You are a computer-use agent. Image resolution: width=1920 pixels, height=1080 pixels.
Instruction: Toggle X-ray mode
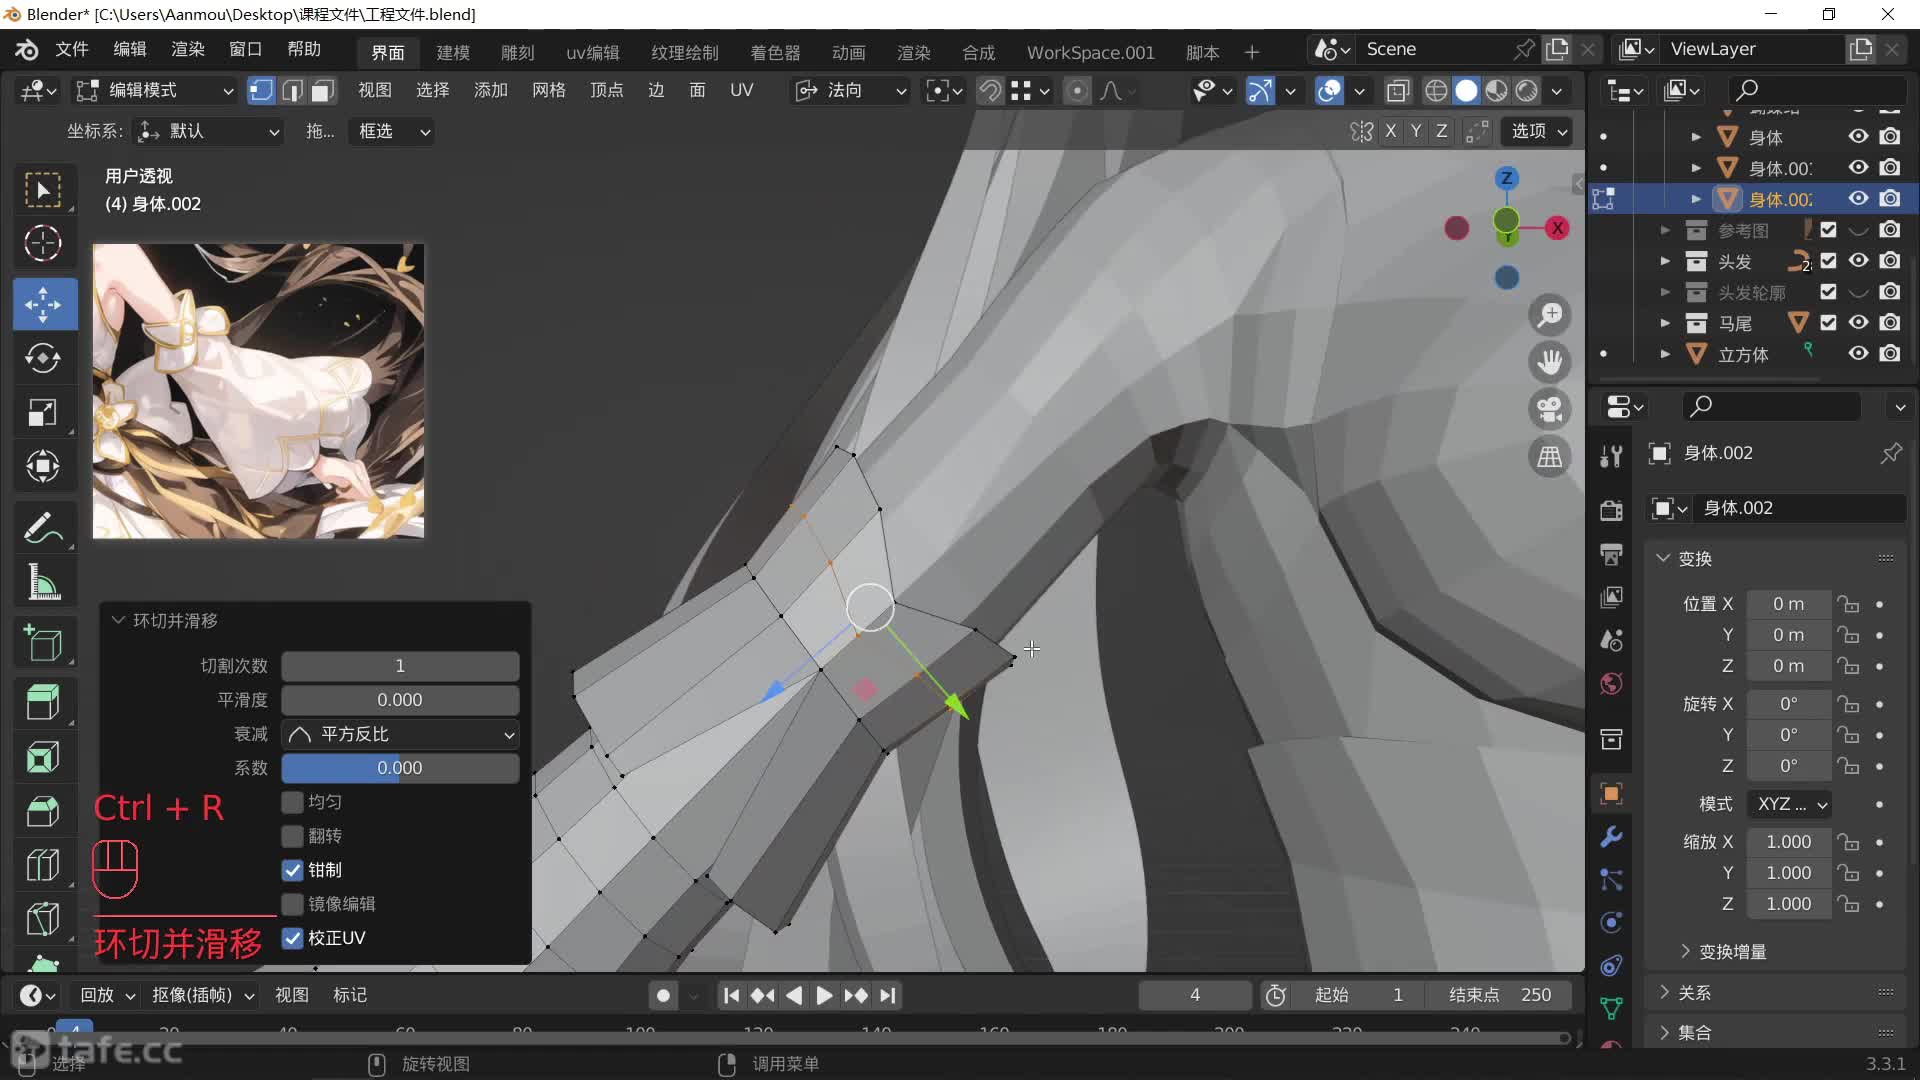[x=1397, y=91]
